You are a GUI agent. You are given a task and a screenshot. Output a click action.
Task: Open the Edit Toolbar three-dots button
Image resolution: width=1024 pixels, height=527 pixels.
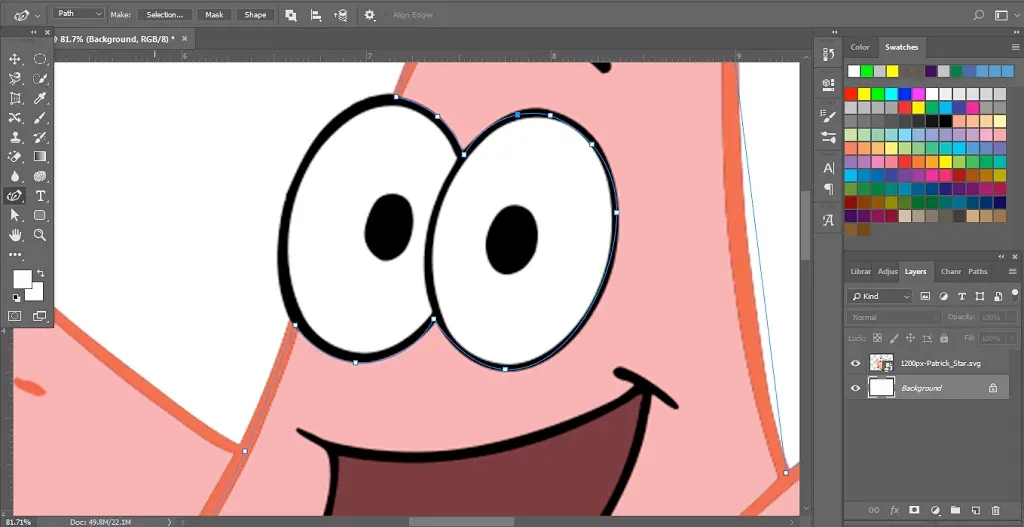point(15,255)
